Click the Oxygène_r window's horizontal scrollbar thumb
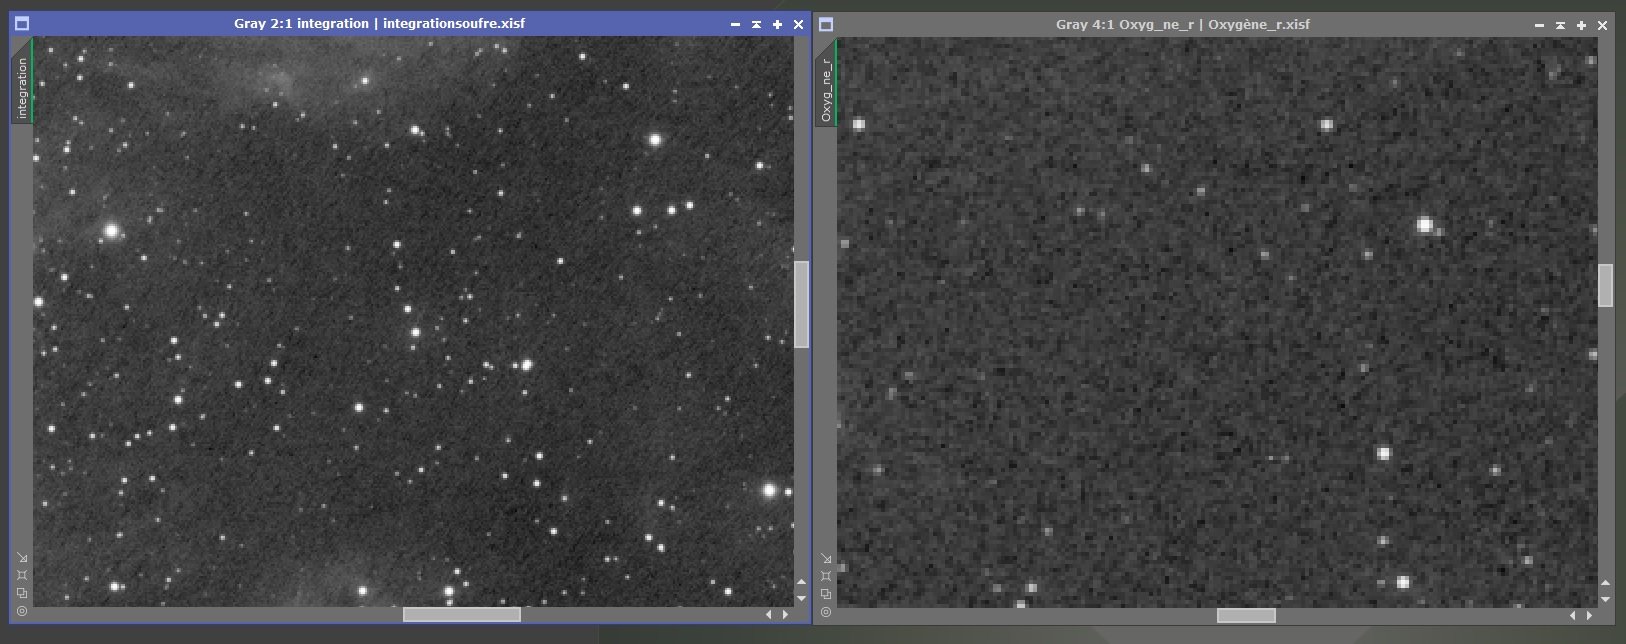This screenshot has width=1626, height=644. [x=1246, y=615]
